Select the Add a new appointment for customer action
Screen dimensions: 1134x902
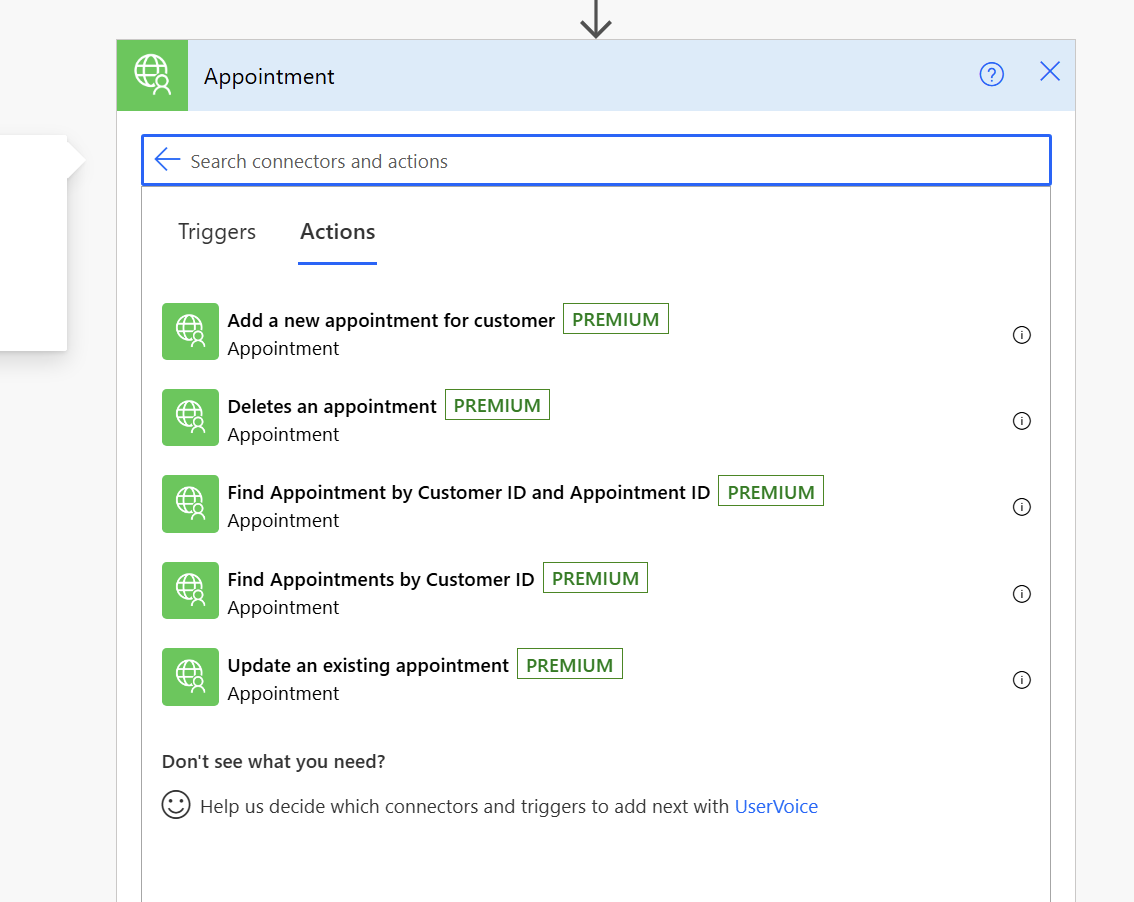pyautogui.click(x=390, y=320)
